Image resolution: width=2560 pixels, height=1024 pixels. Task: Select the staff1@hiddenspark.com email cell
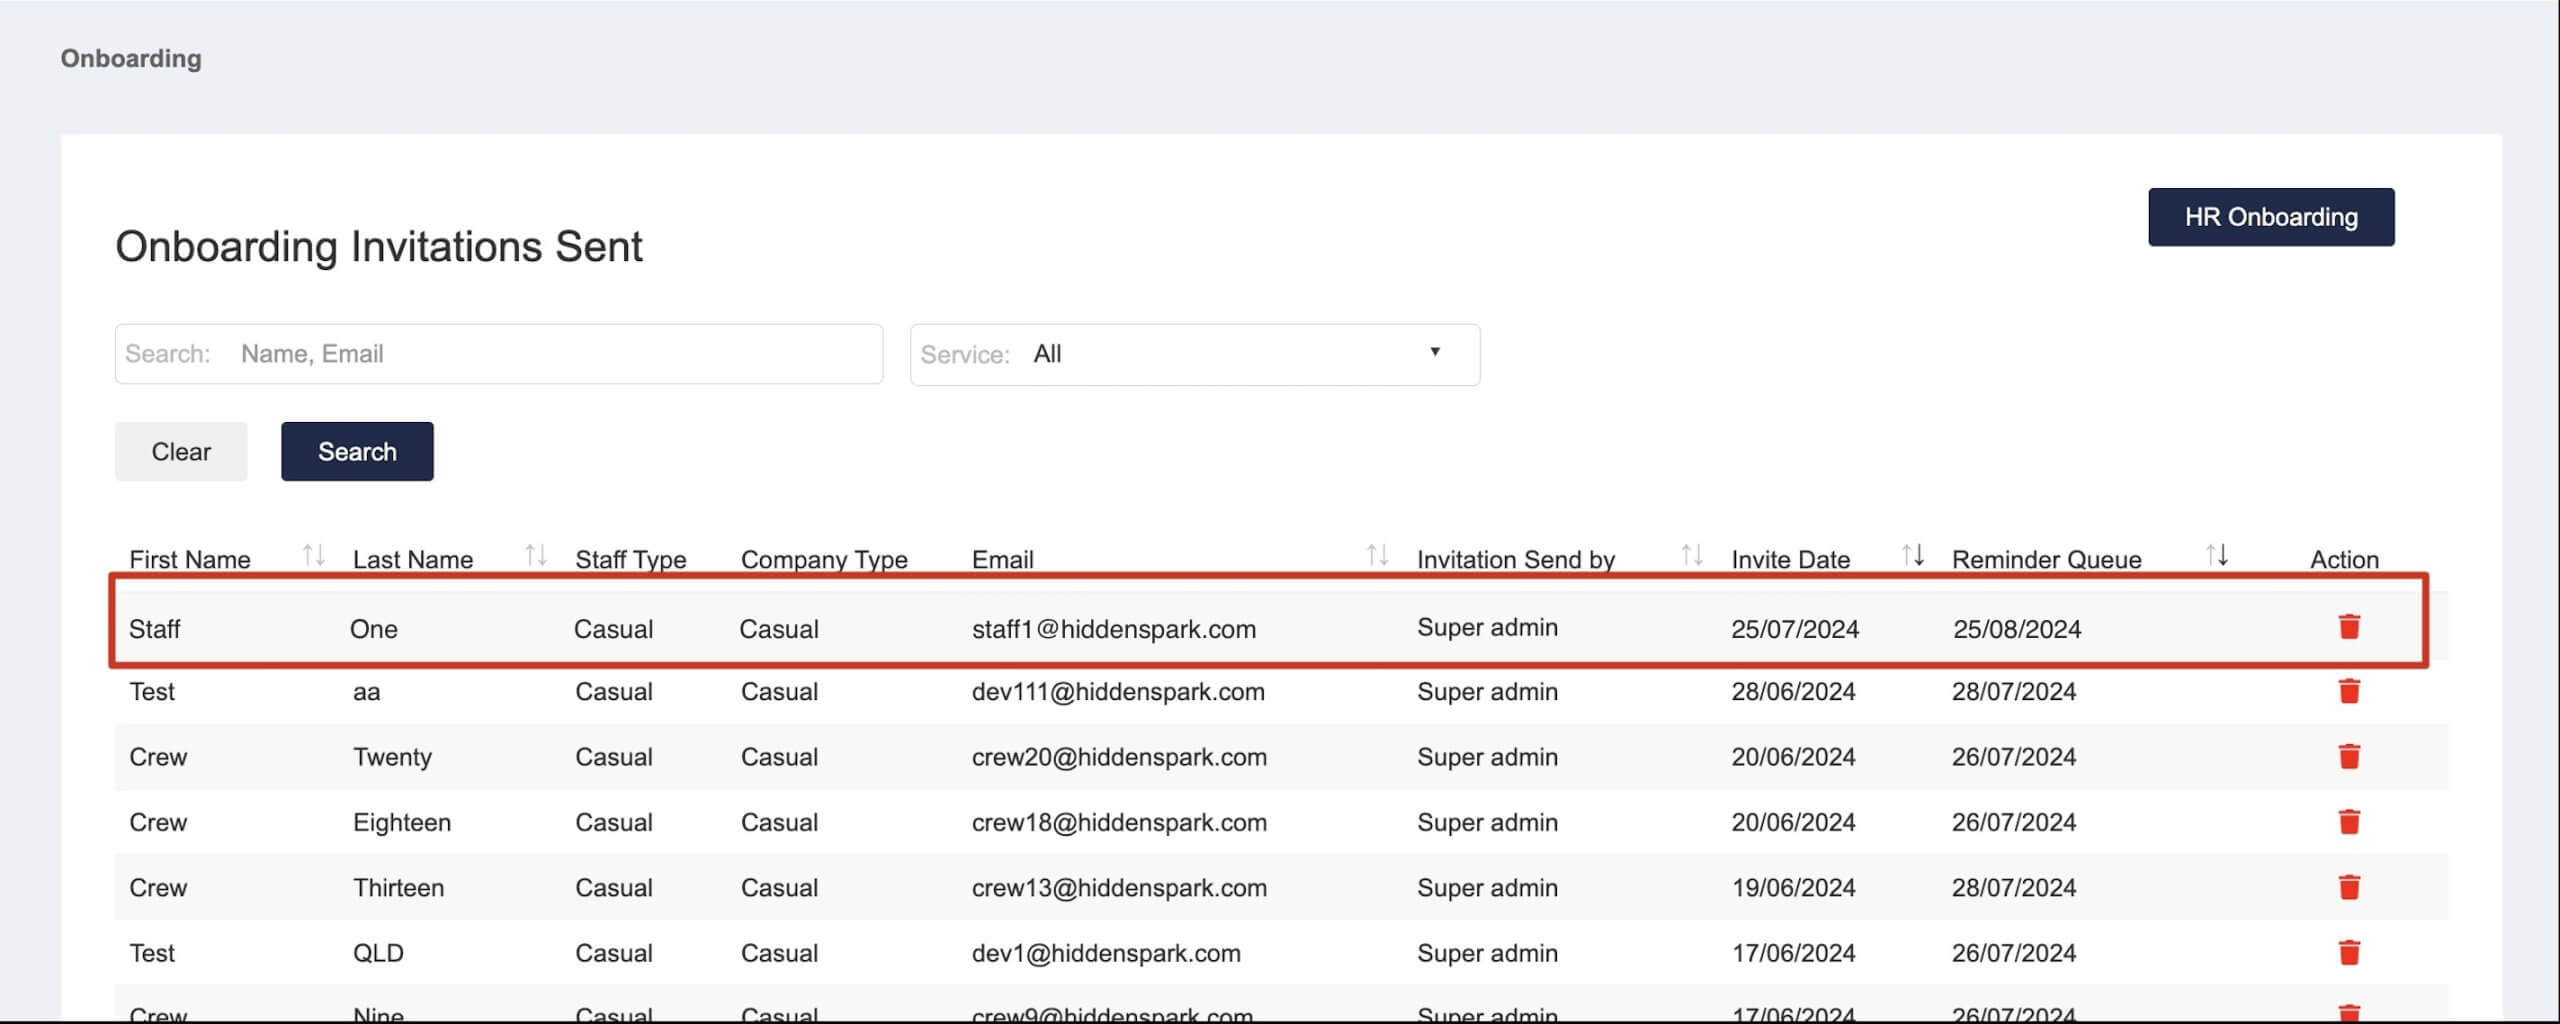(1114, 629)
